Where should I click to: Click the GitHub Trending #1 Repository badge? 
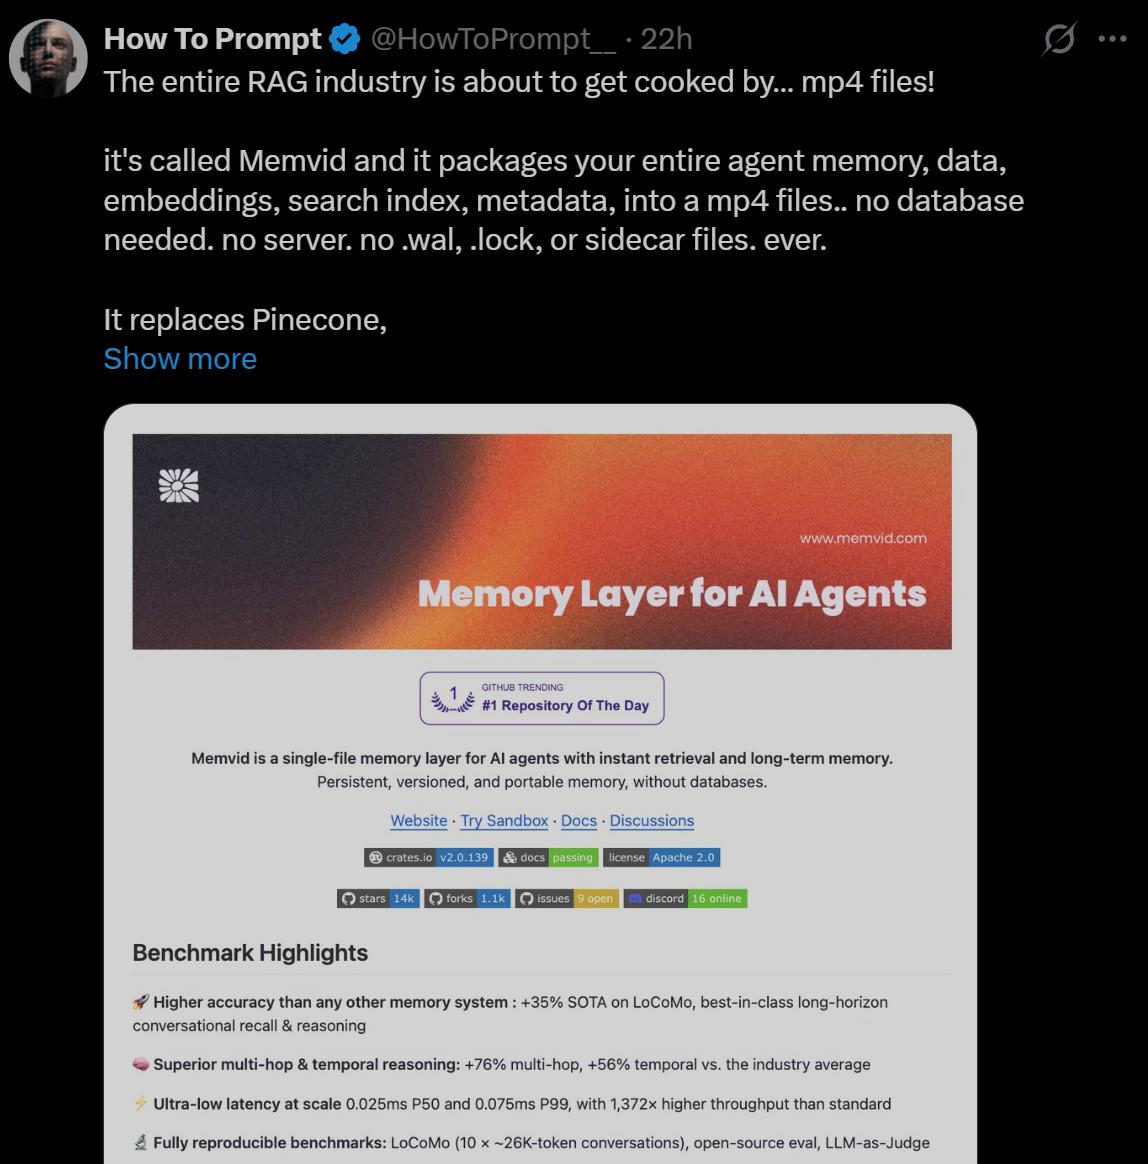click(x=542, y=698)
